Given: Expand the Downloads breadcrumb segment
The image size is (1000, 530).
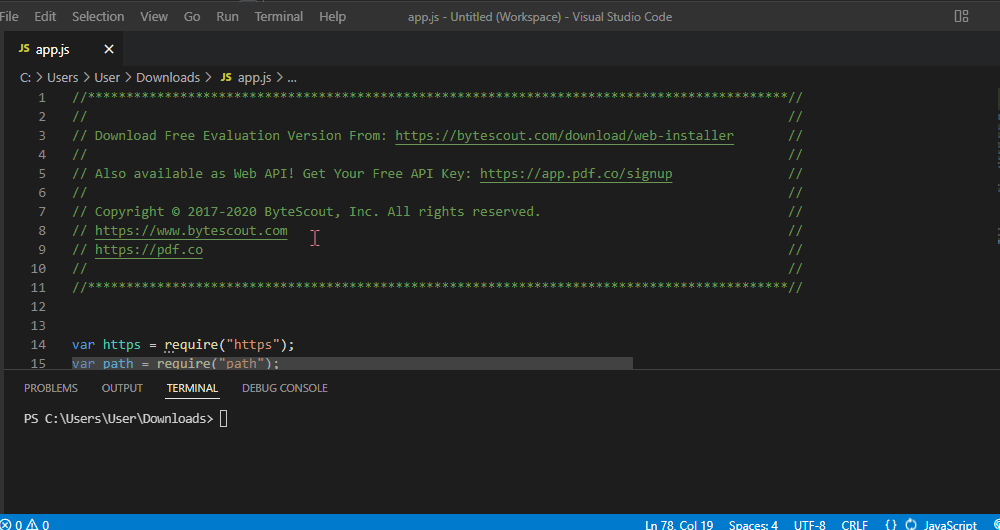Looking at the screenshot, I should pyautogui.click(x=168, y=78).
